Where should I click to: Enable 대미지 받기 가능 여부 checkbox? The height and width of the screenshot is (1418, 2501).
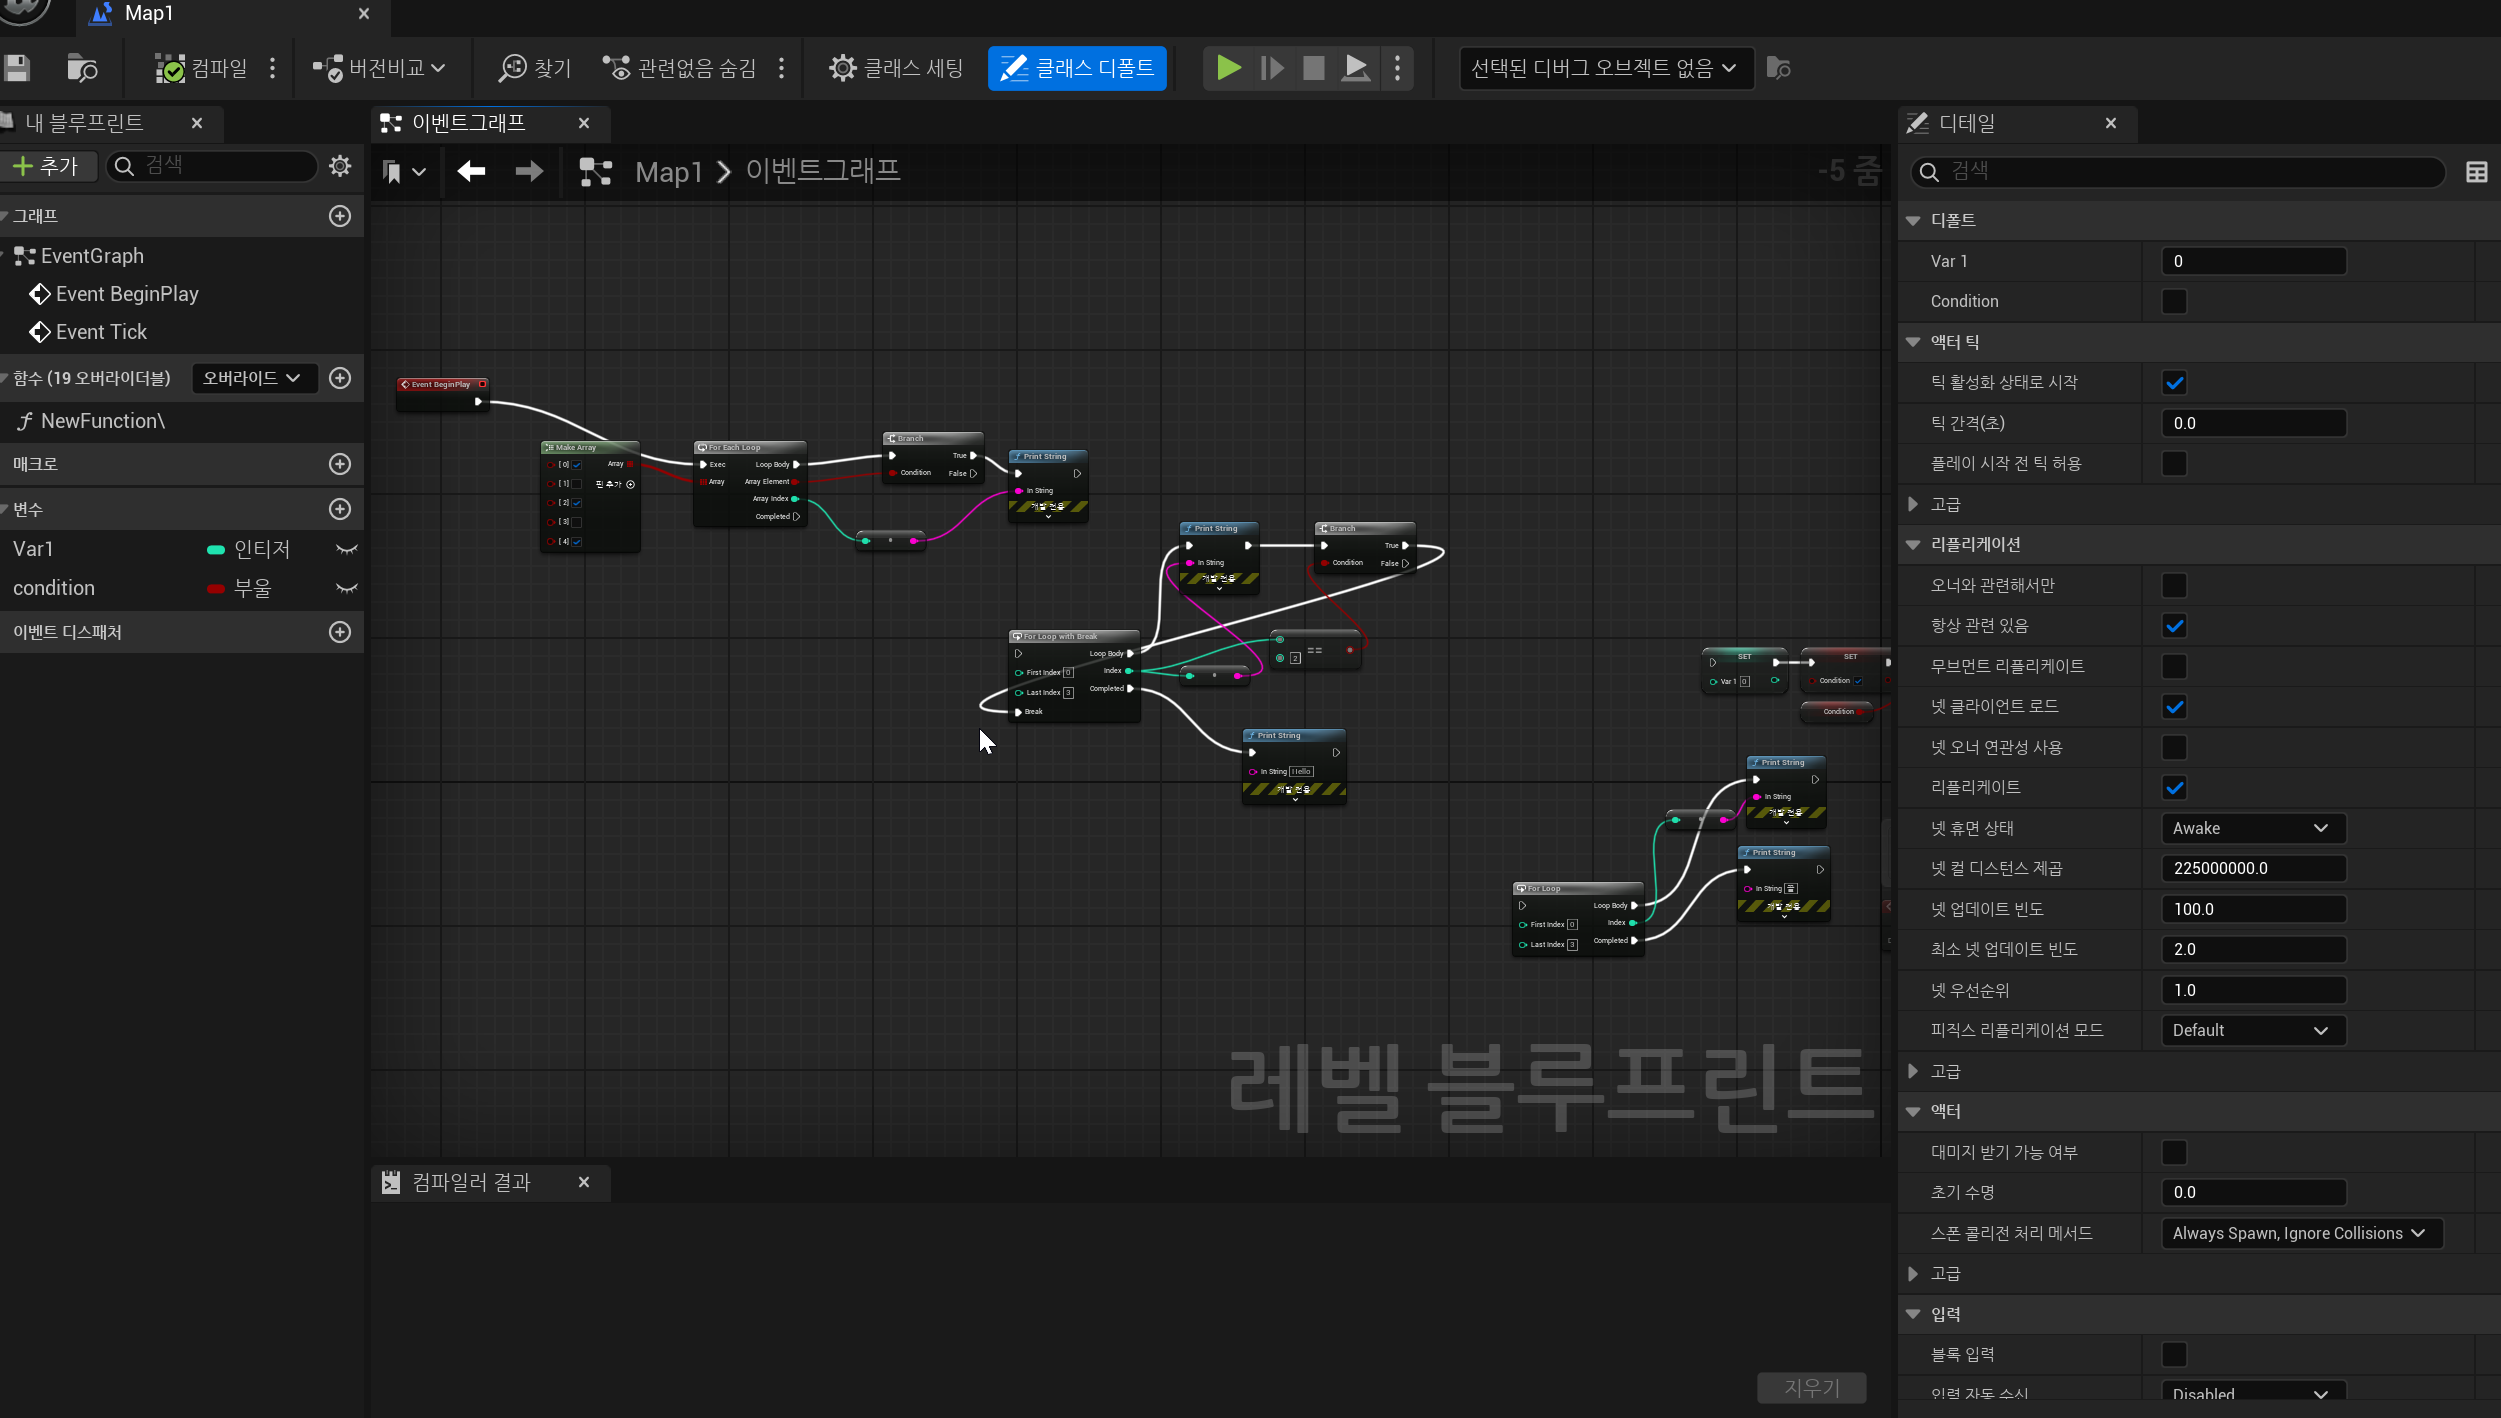[x=2174, y=1152]
